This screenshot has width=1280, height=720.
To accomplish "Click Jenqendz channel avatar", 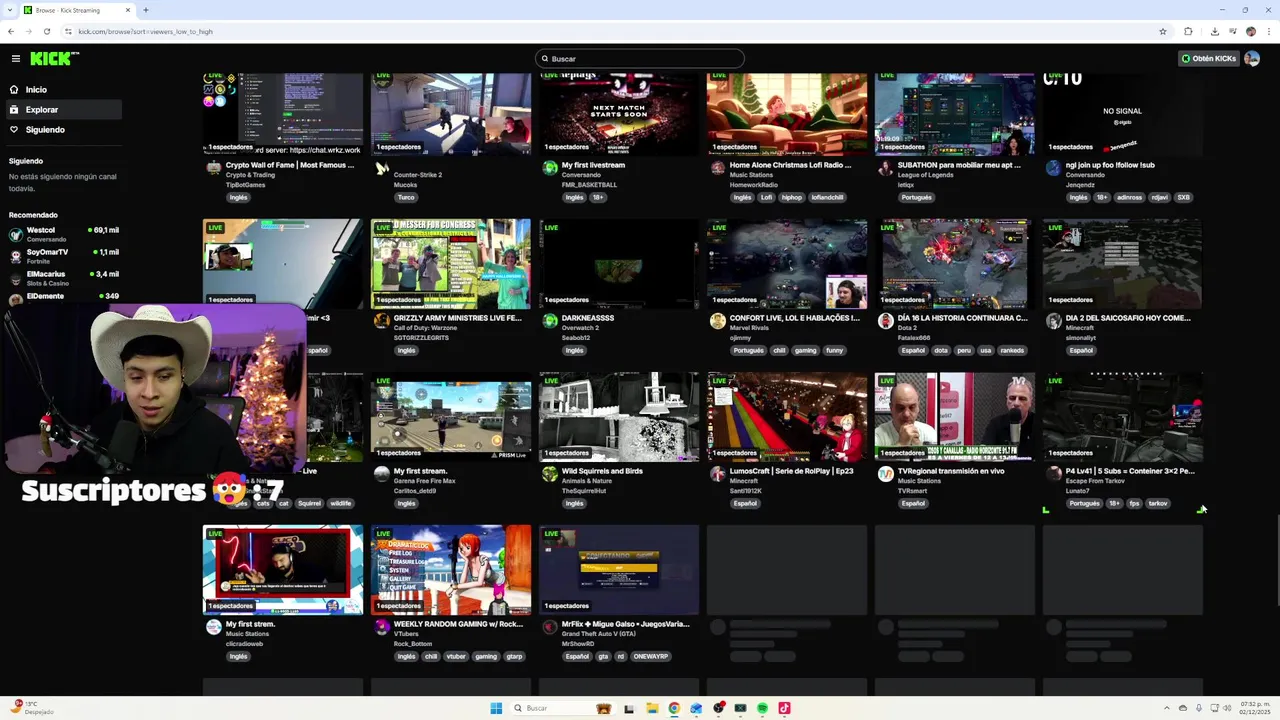I will [1053, 168].
